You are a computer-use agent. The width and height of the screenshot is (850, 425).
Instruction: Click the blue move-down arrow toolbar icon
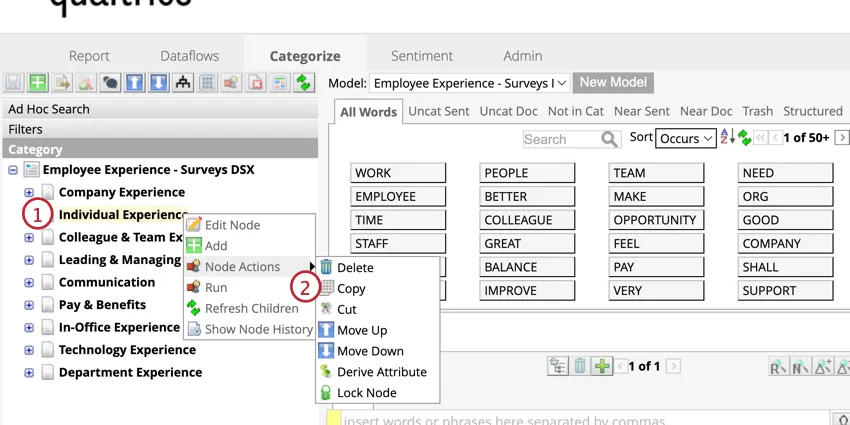click(x=158, y=83)
